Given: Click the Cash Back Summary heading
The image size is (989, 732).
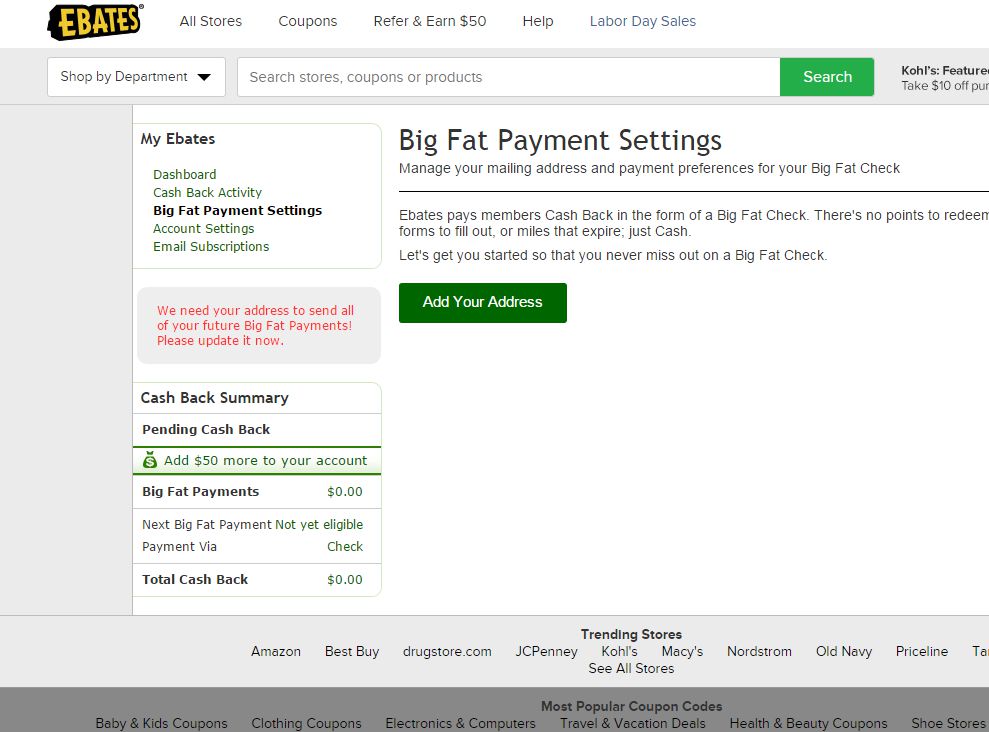Looking at the screenshot, I should (x=214, y=398).
